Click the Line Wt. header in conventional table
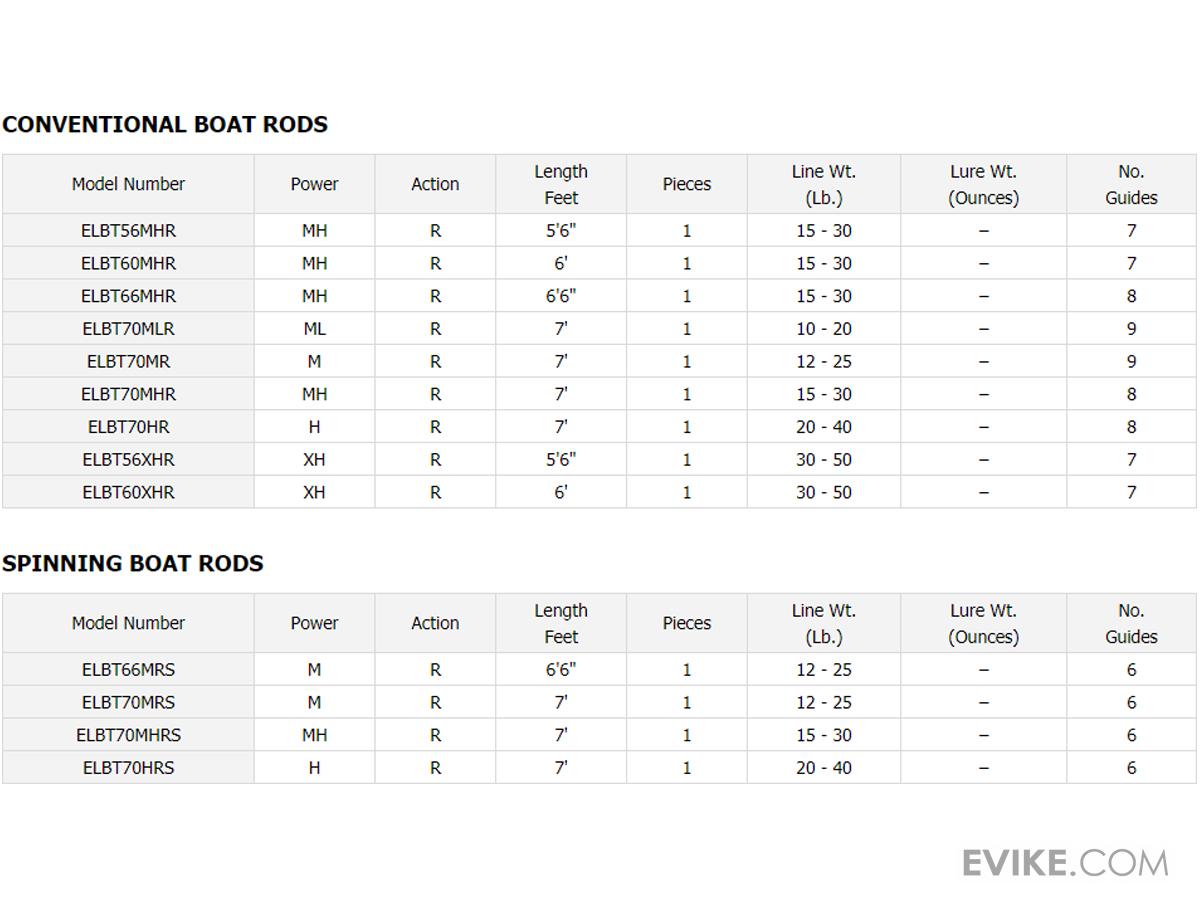 tap(823, 184)
